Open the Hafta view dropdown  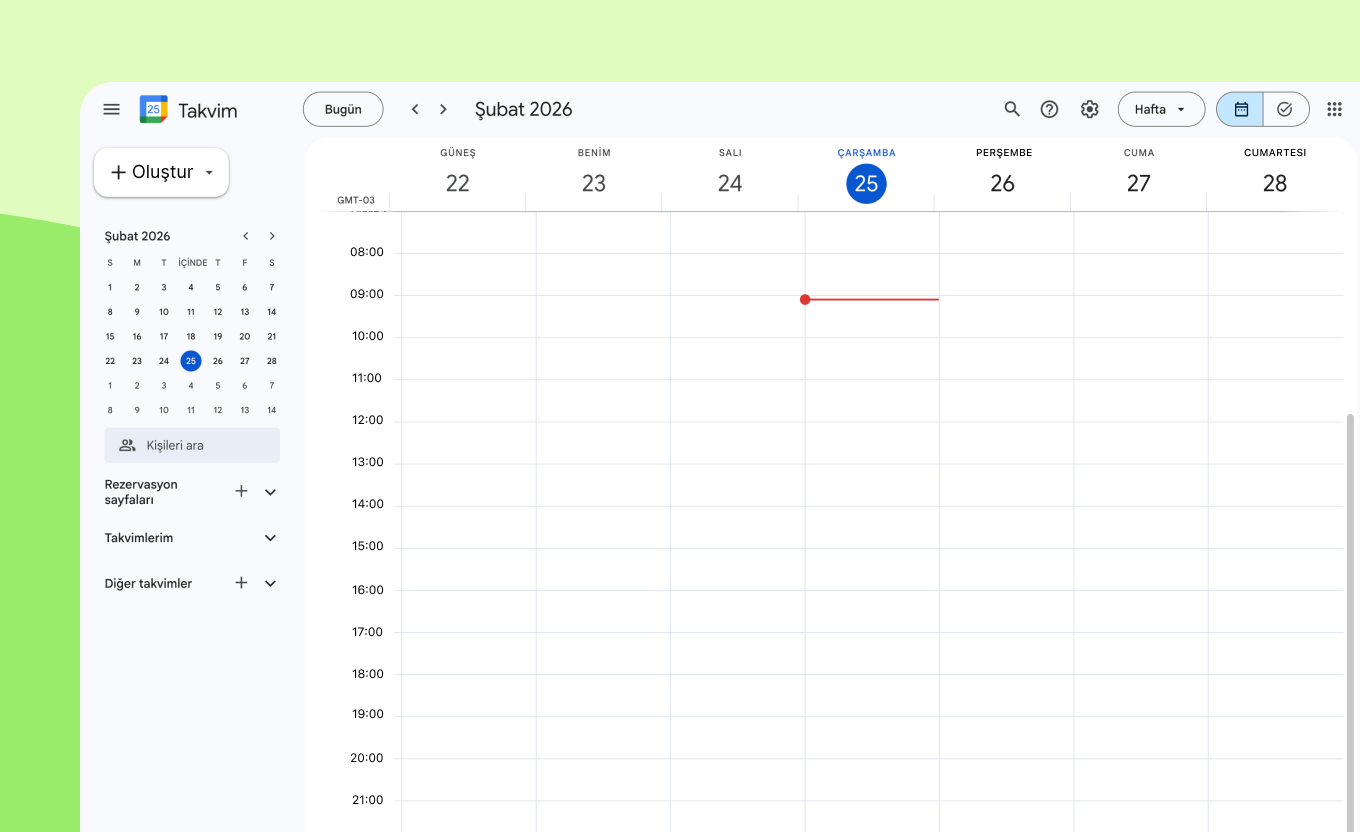(x=1160, y=110)
